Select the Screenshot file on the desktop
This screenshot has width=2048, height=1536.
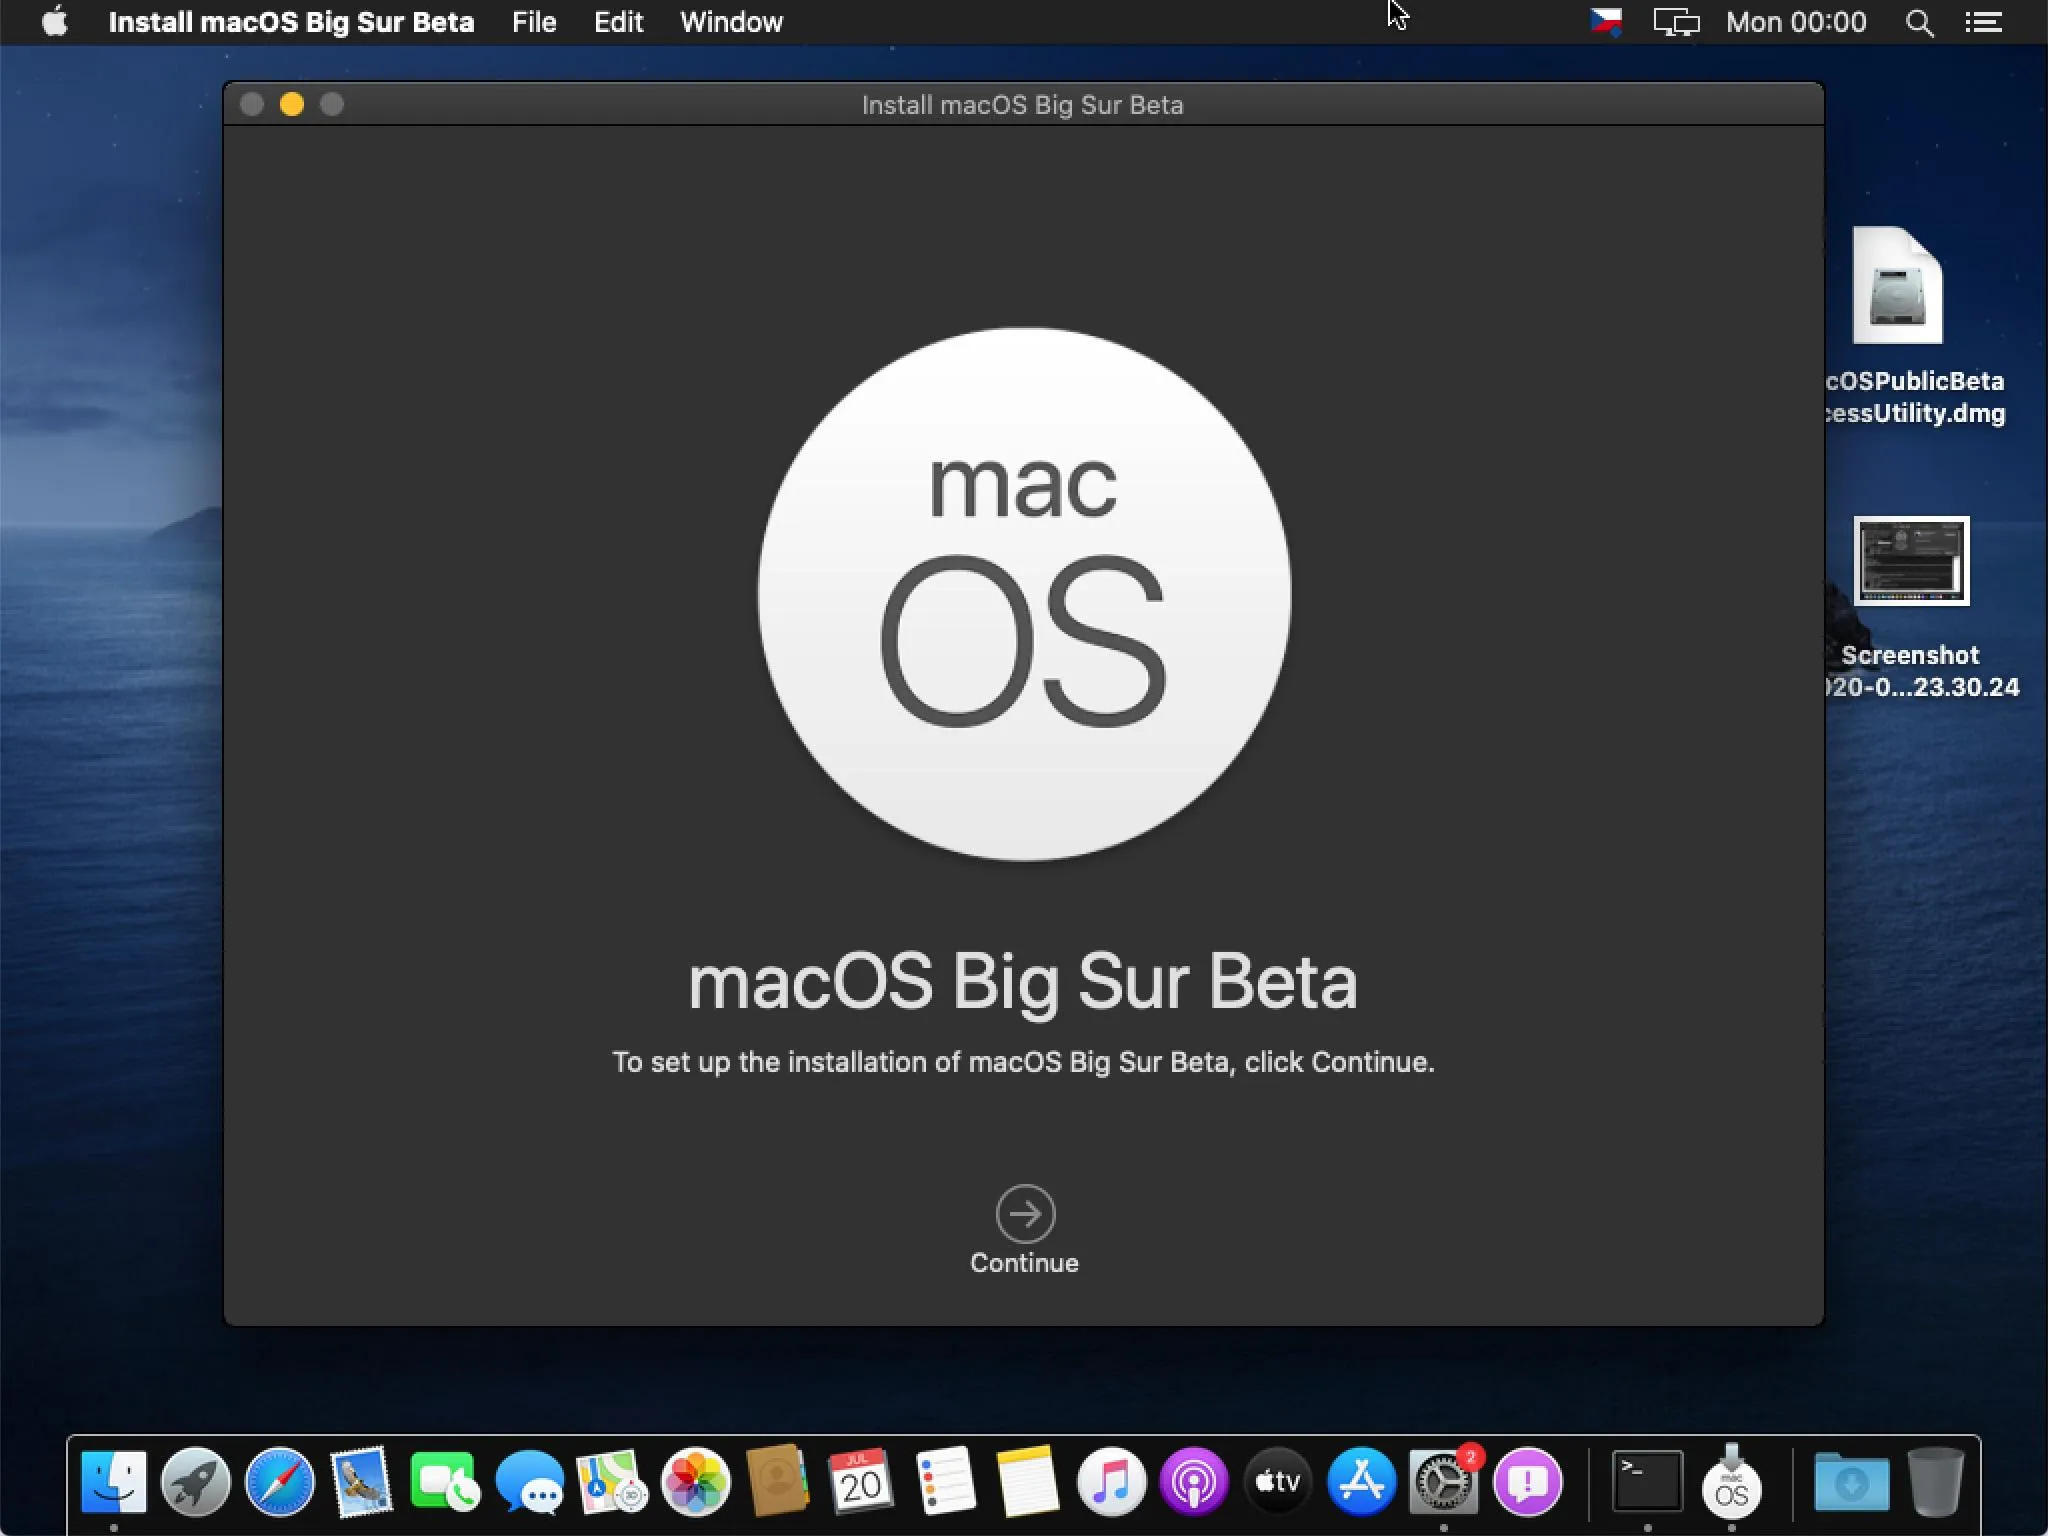click(1911, 561)
